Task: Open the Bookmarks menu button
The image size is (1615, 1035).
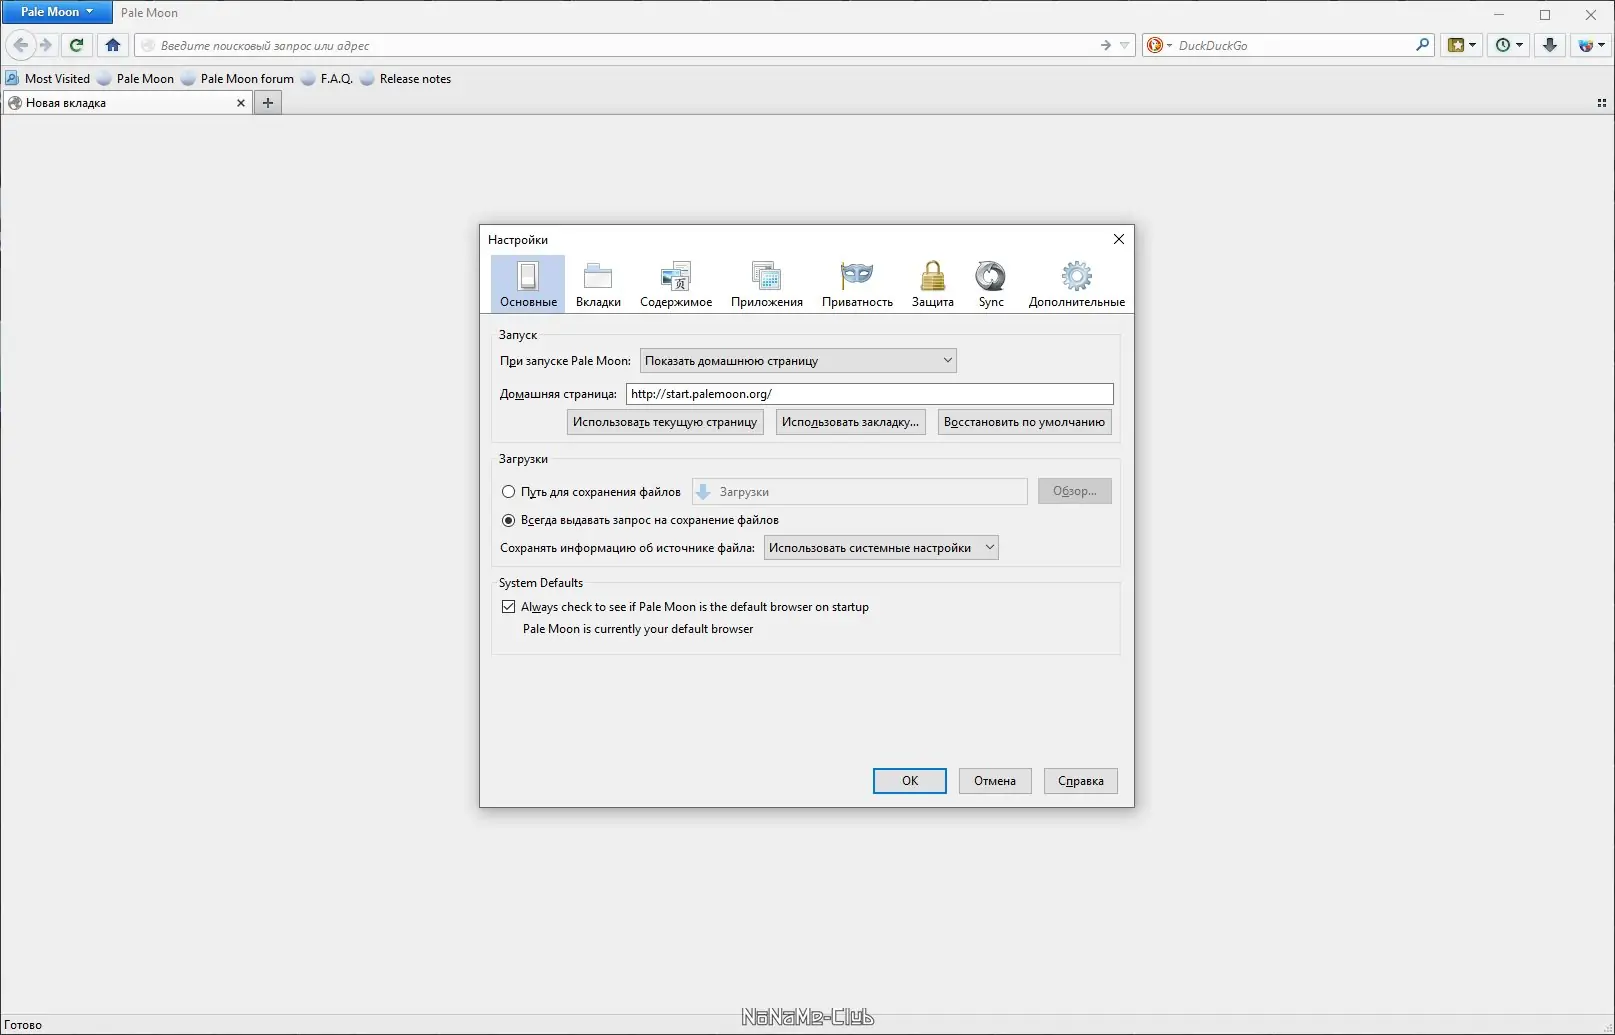Action: (x=1461, y=45)
